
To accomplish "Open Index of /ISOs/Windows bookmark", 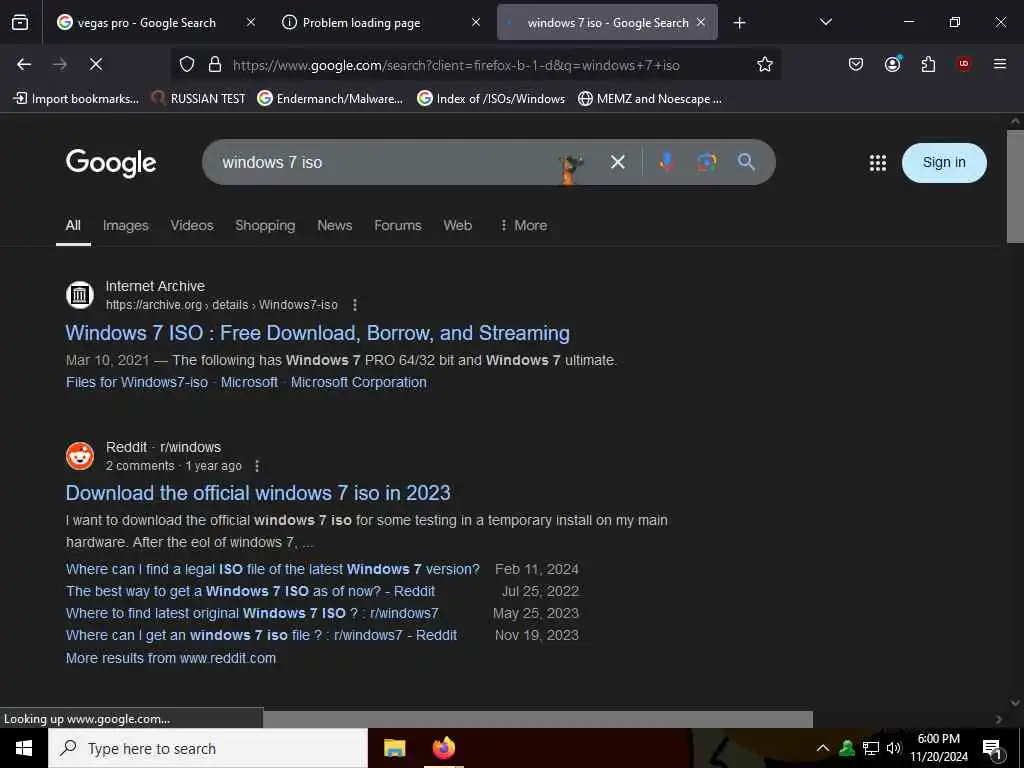I will pos(491,99).
